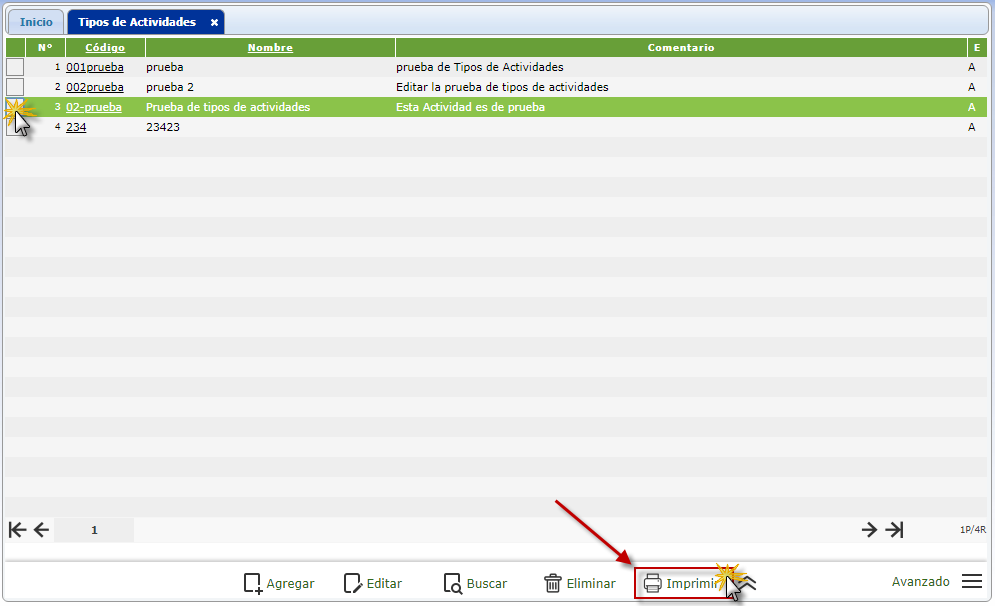Sort by the Nombre column header

[x=270, y=48]
